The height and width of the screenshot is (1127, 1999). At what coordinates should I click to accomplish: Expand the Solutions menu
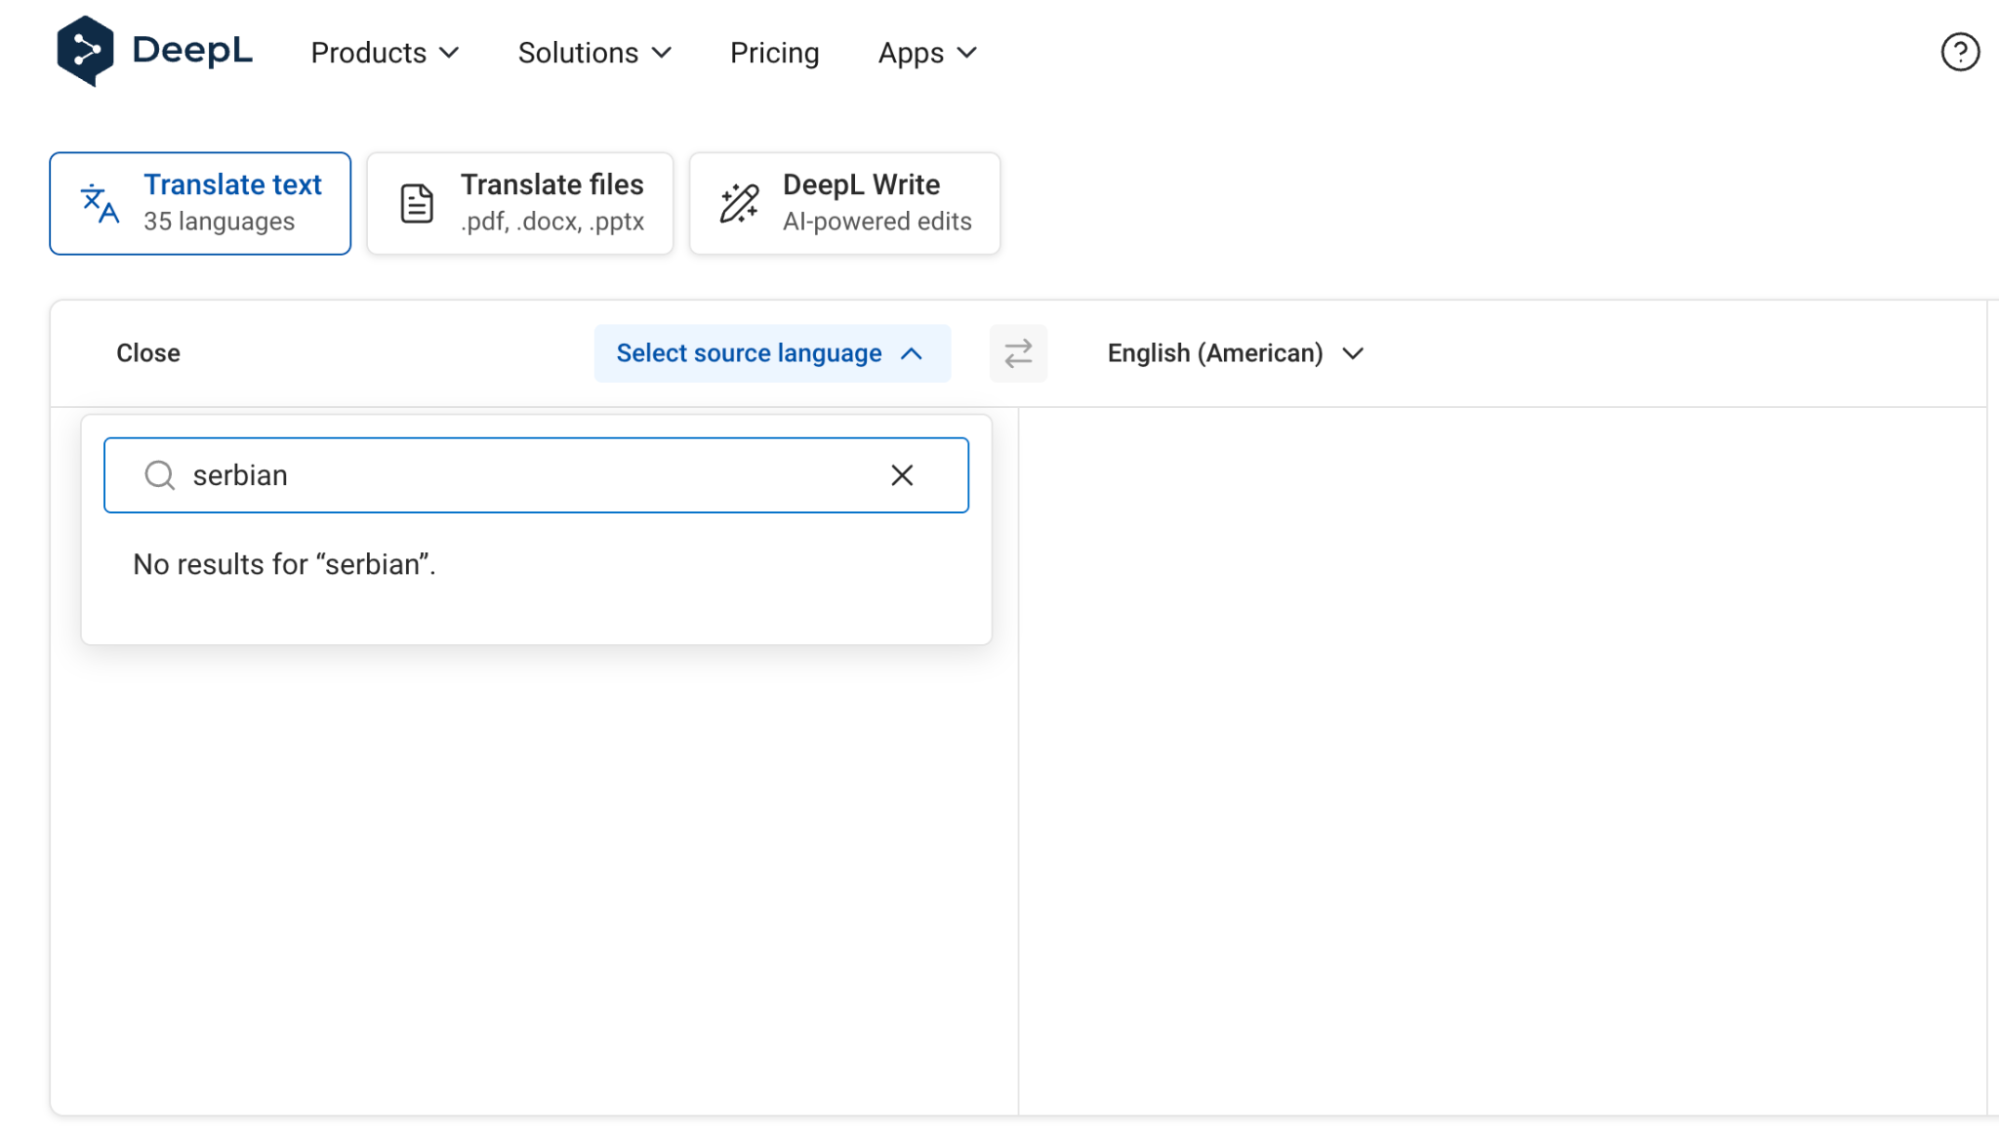594,53
